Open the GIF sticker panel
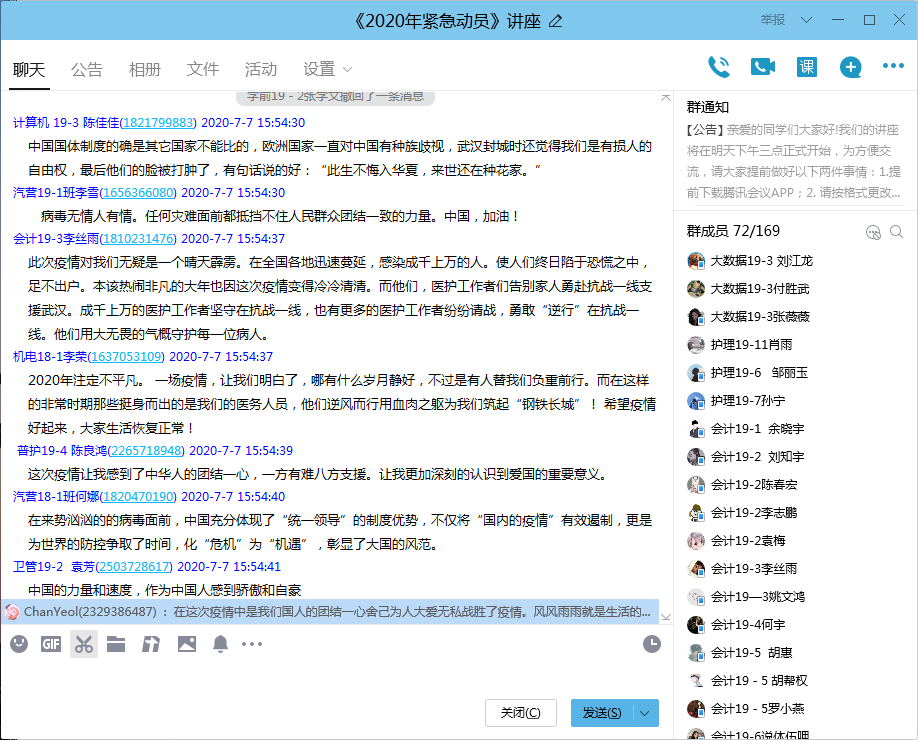Image resolution: width=918 pixels, height=740 pixels. (50, 644)
